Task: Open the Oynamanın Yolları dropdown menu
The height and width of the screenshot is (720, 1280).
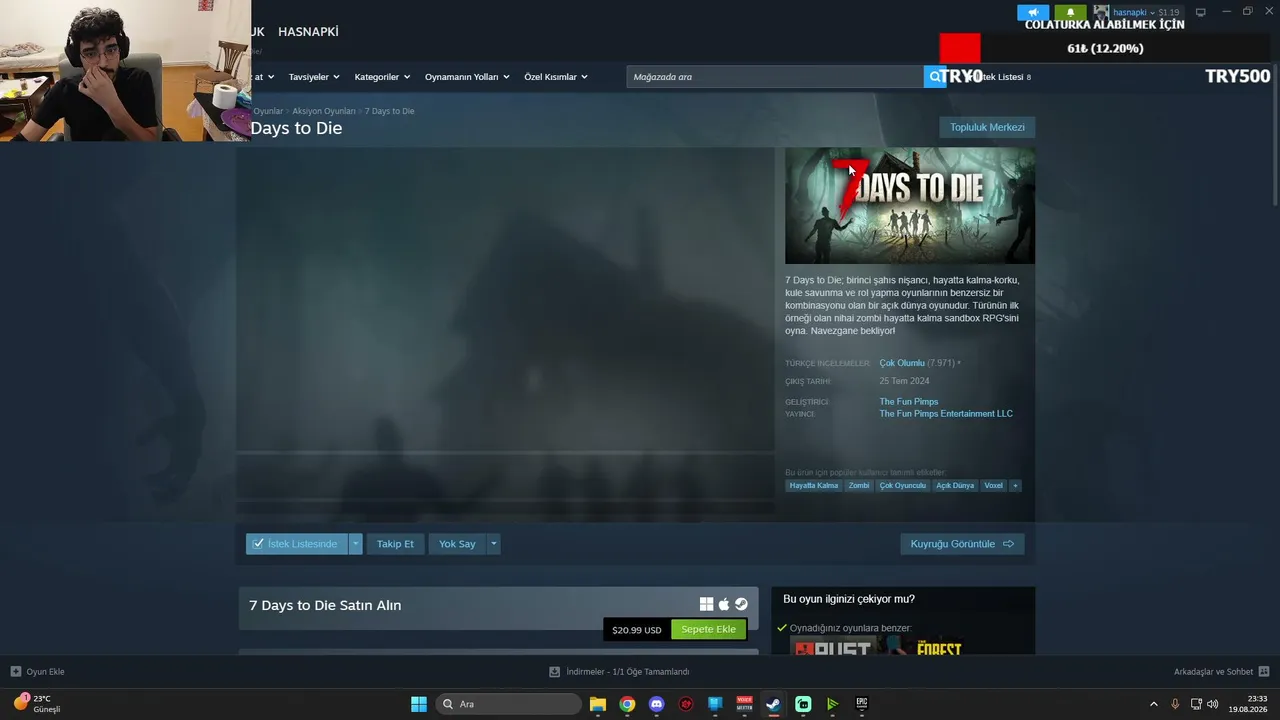Action: (x=467, y=77)
